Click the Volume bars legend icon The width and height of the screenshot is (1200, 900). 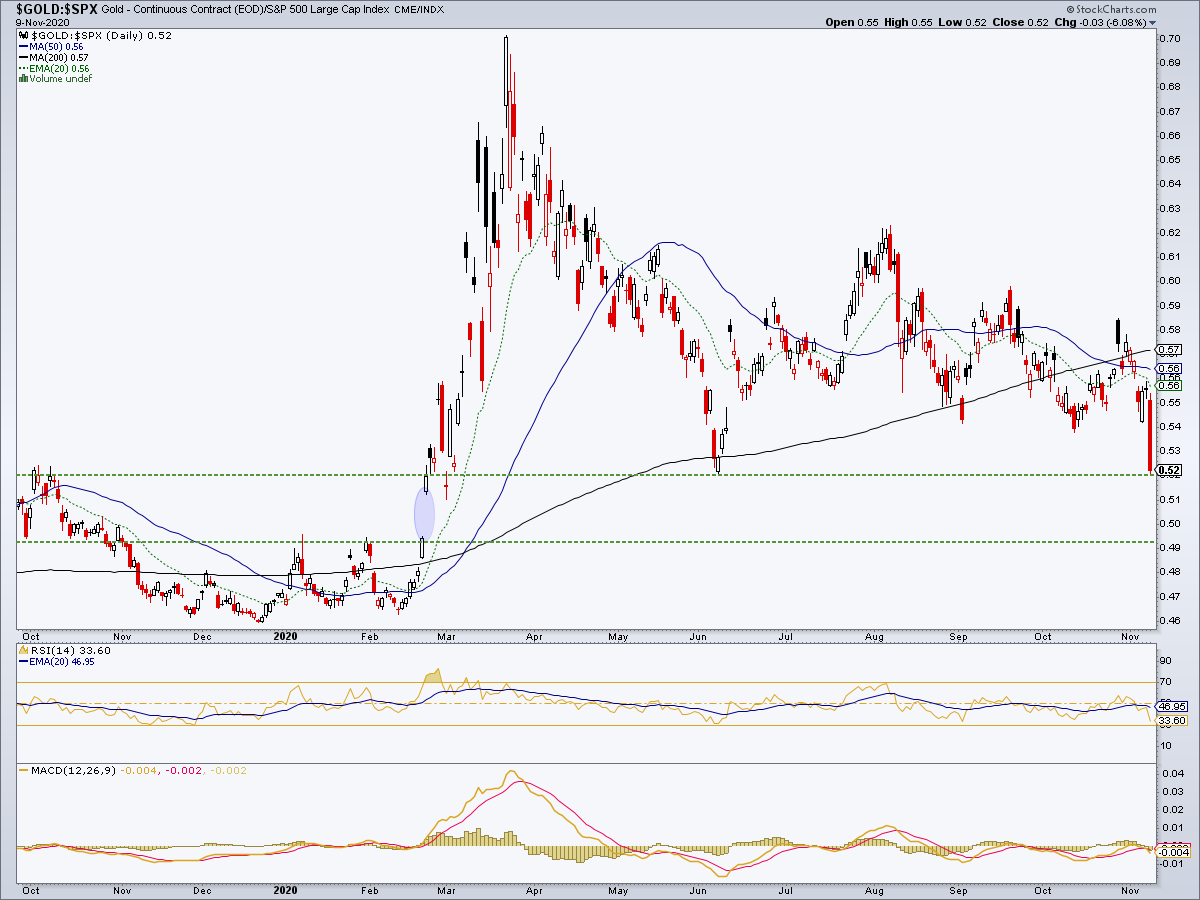coord(22,79)
